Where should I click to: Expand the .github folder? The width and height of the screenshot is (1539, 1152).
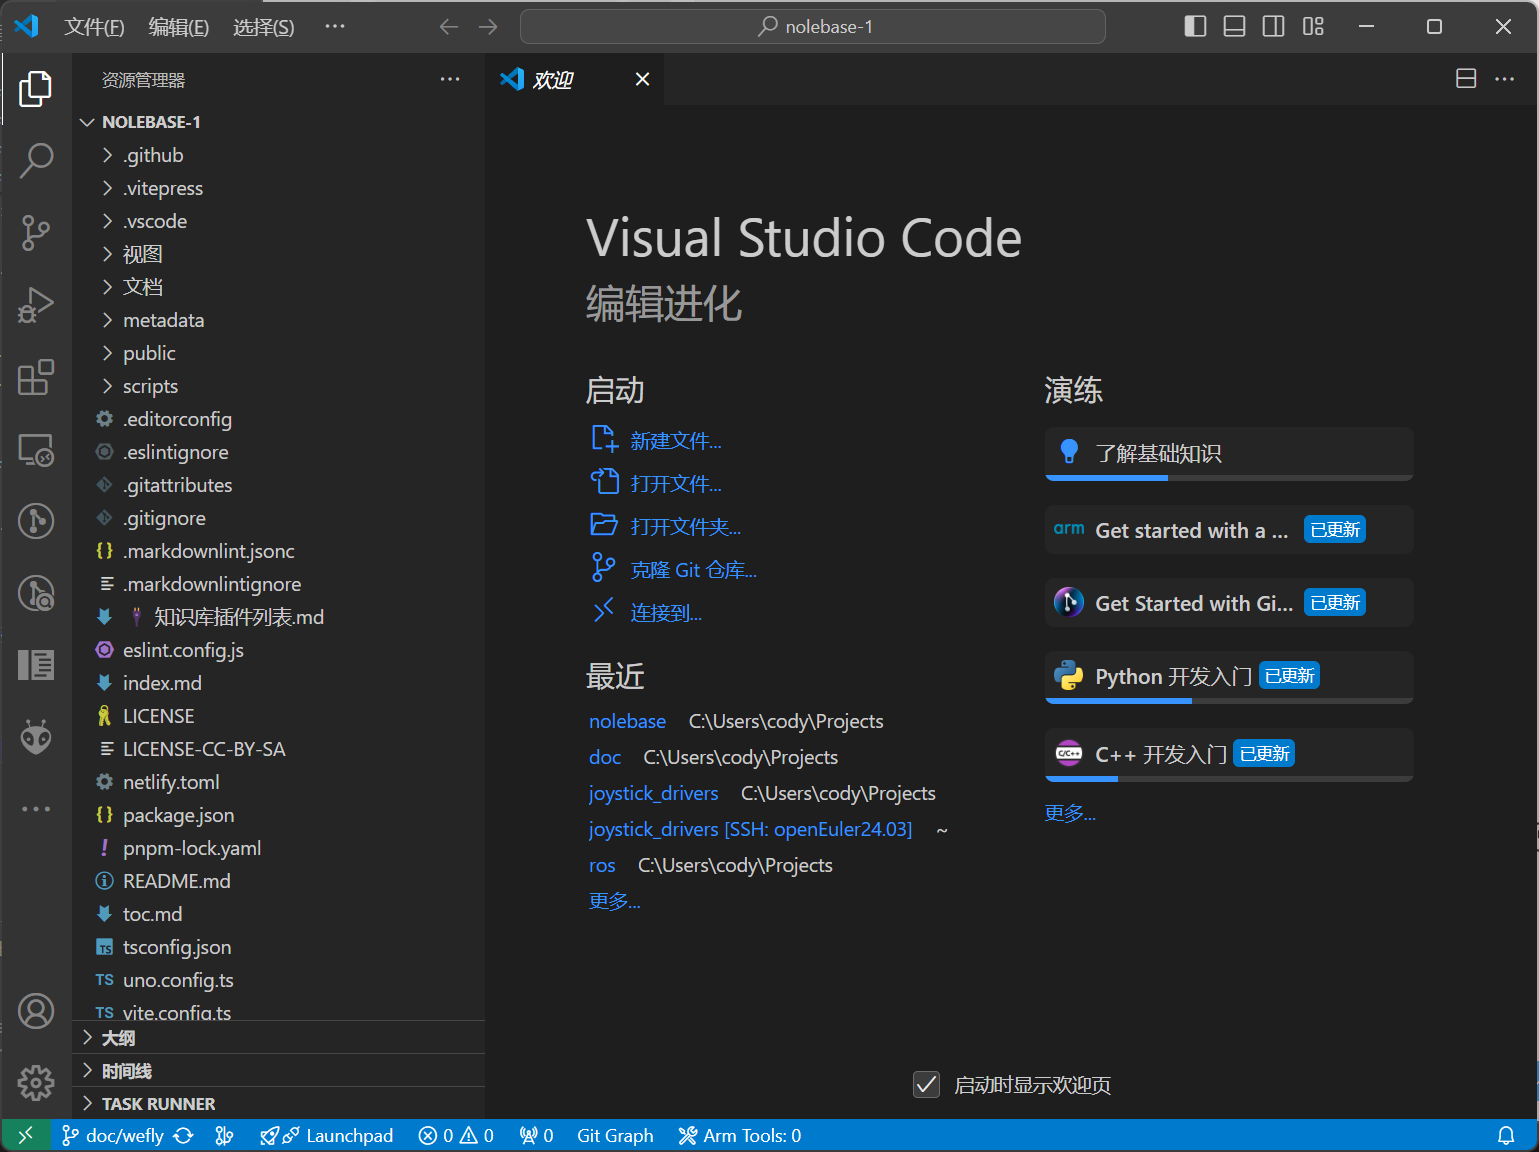tap(153, 155)
